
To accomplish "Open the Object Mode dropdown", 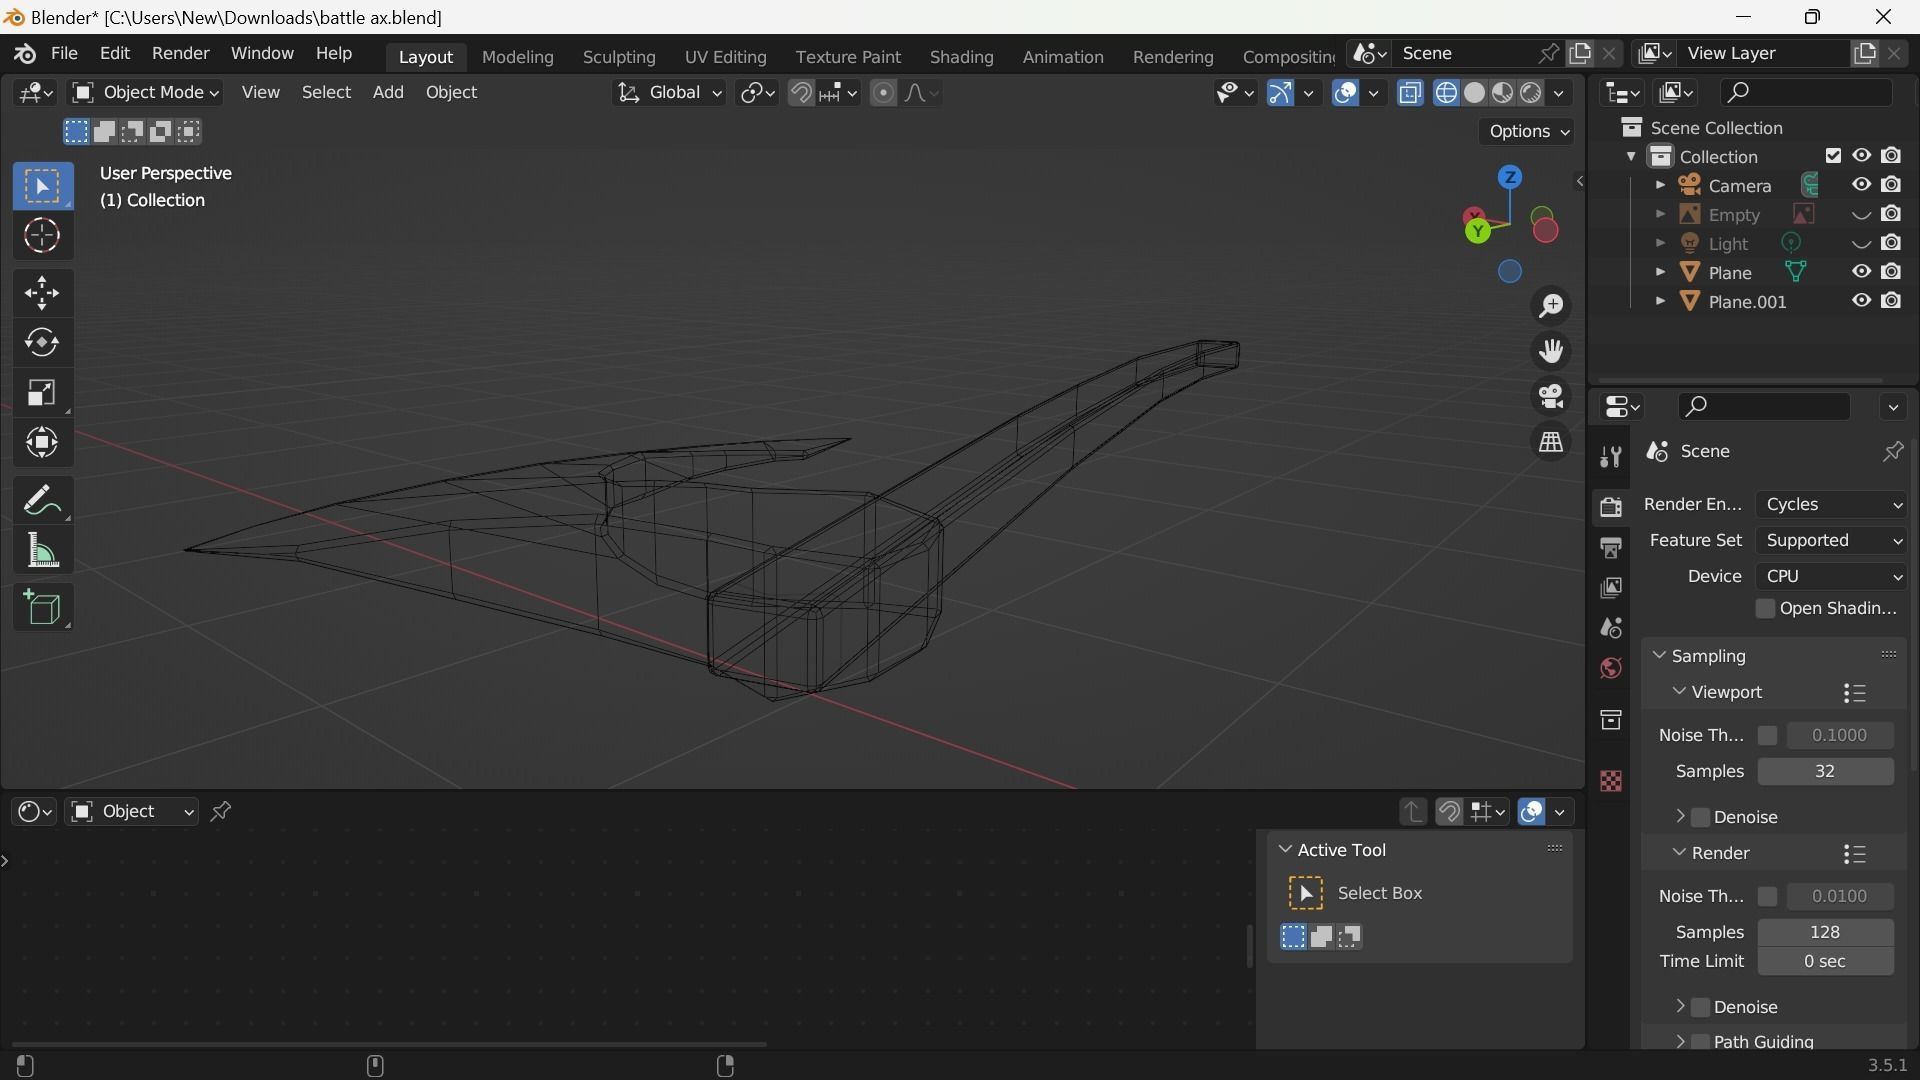I will tap(146, 93).
